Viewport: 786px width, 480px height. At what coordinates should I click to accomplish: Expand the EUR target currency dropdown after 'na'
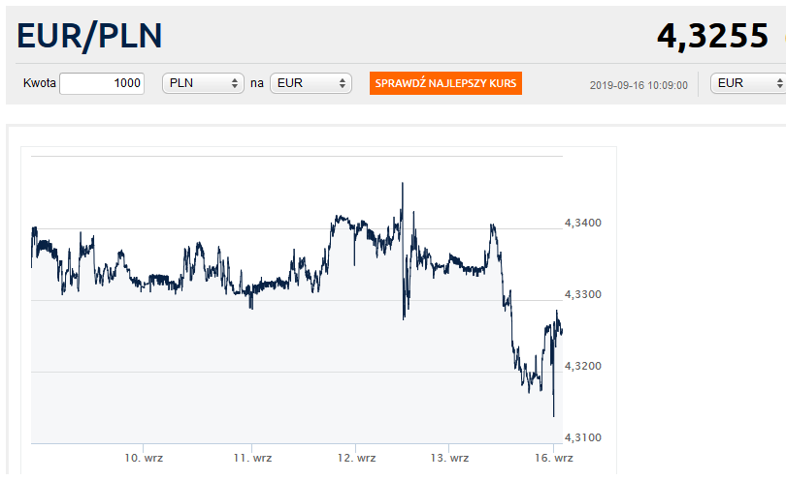click(311, 83)
